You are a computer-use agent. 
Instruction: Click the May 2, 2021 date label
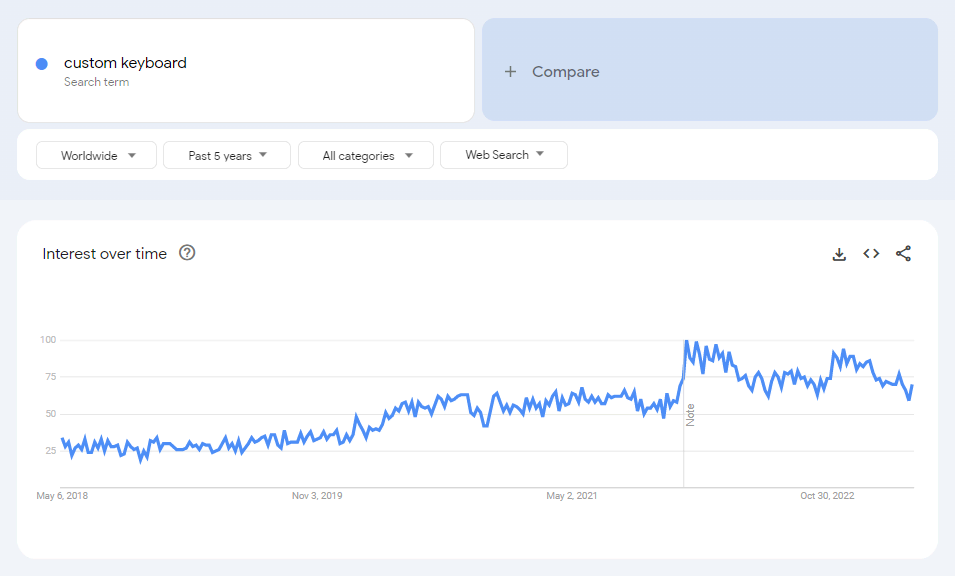pyautogui.click(x=572, y=495)
